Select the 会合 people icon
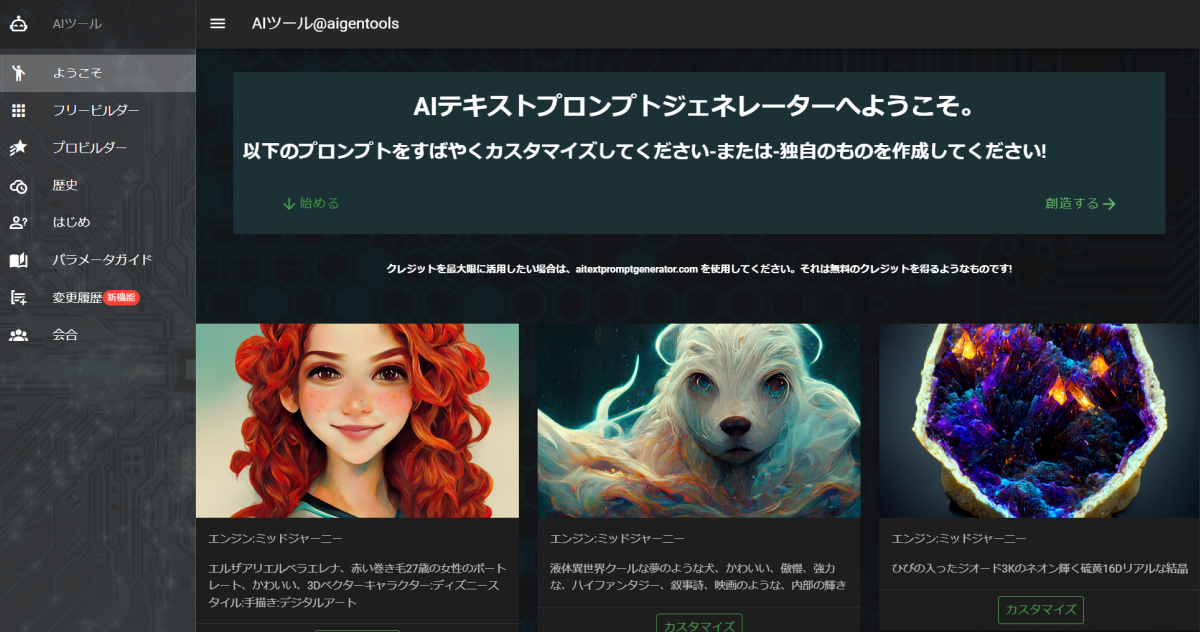The image size is (1200, 632). point(16,333)
